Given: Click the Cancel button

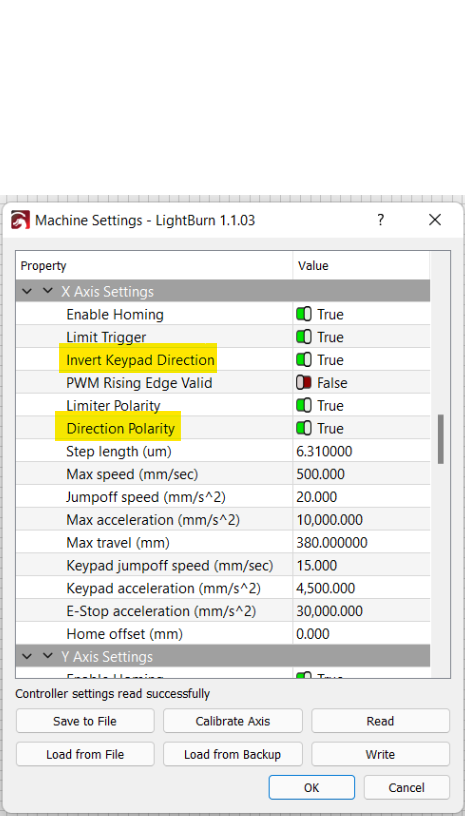Looking at the screenshot, I should click(x=406, y=787).
